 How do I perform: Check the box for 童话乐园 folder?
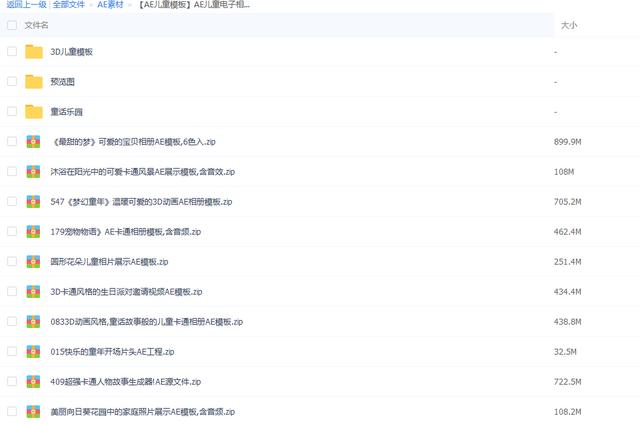pyautogui.click(x=12, y=111)
